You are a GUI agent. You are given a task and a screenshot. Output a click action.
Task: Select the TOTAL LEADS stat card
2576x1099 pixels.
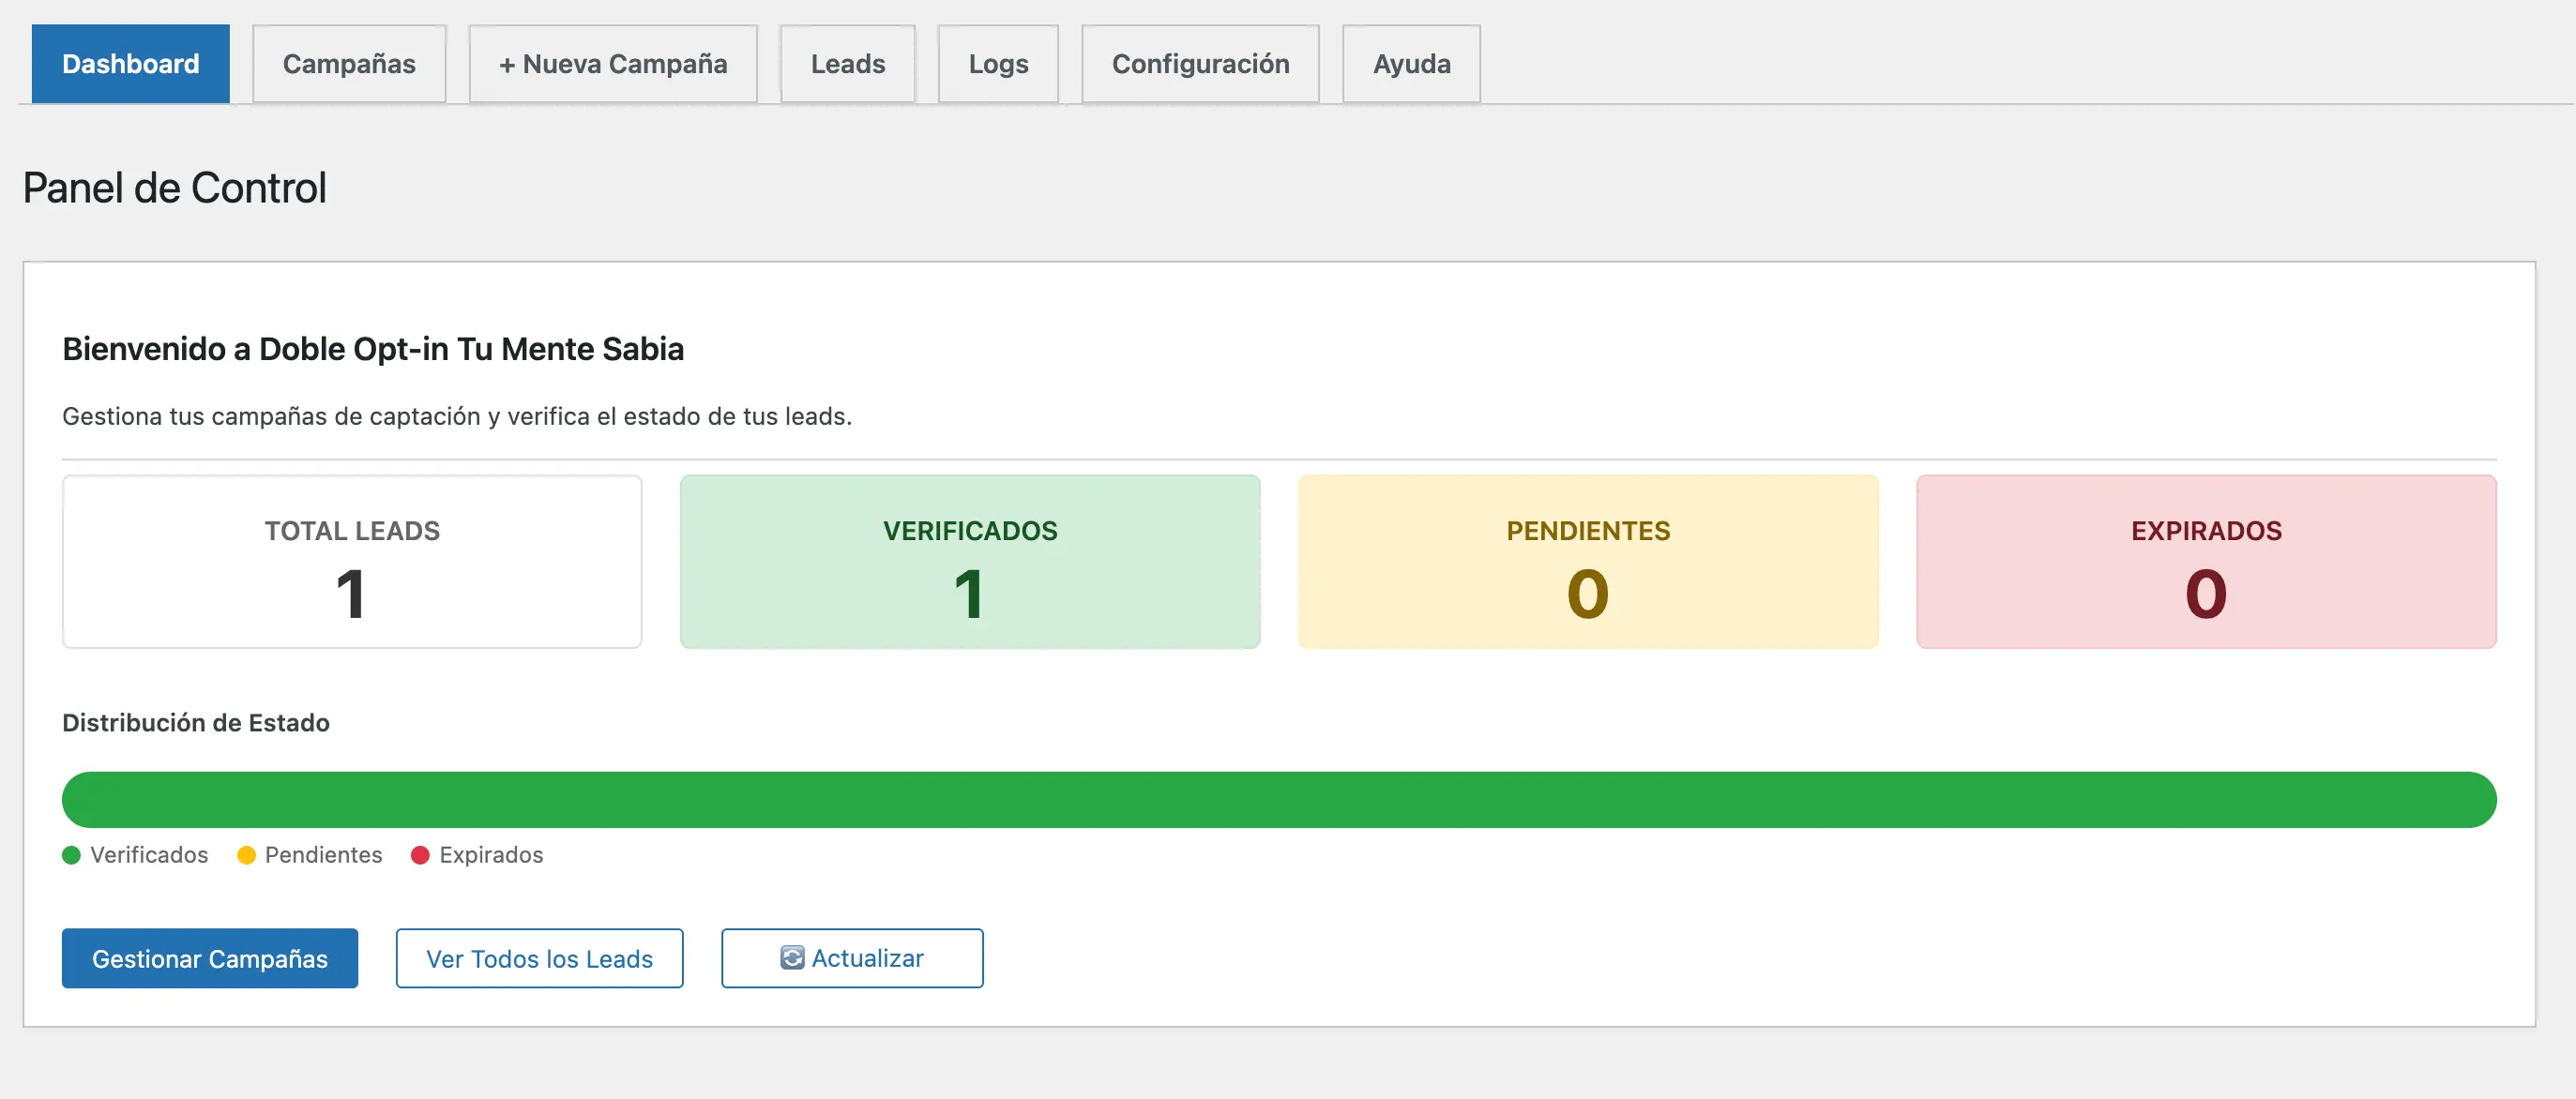pos(352,562)
